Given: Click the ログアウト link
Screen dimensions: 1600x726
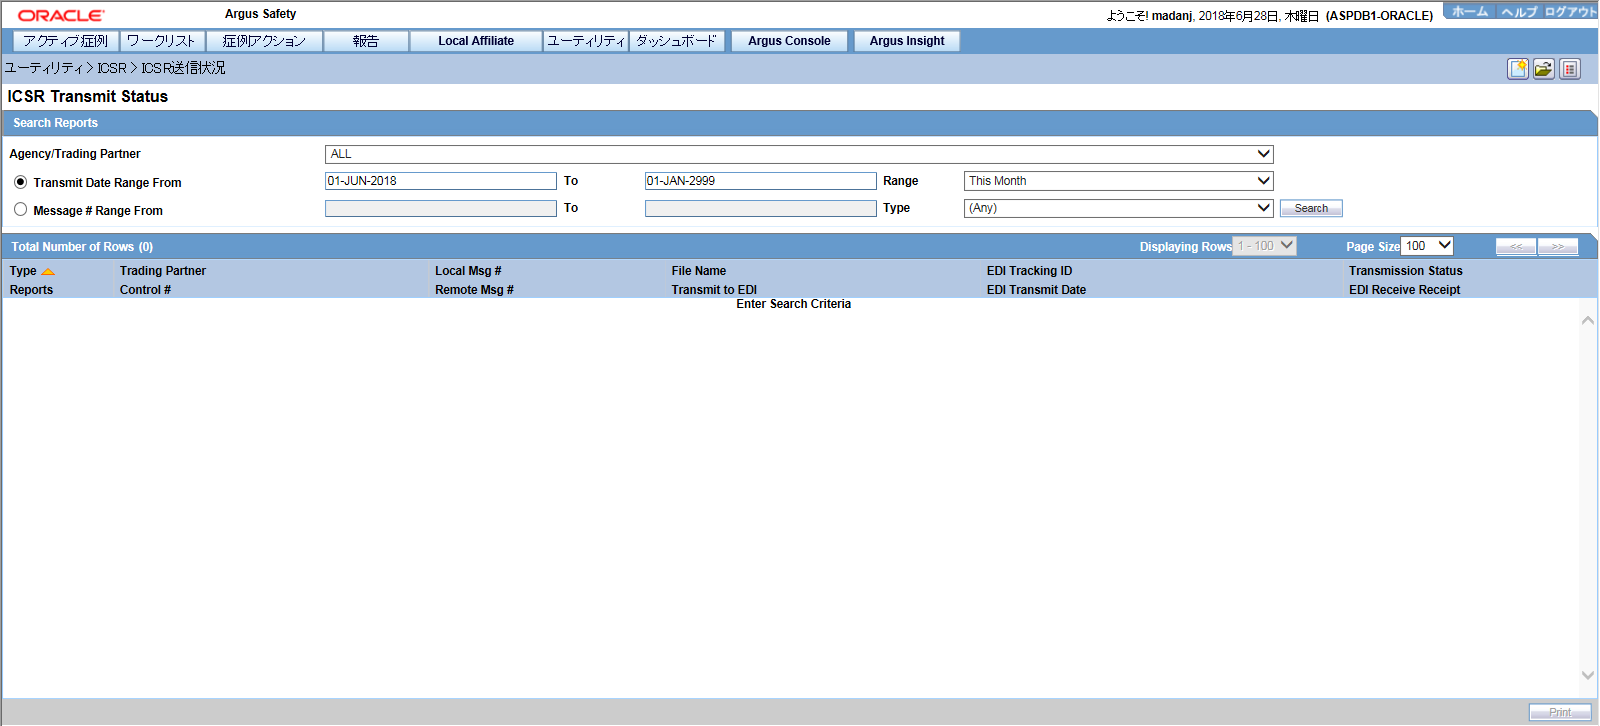Looking at the screenshot, I should [x=1571, y=12].
